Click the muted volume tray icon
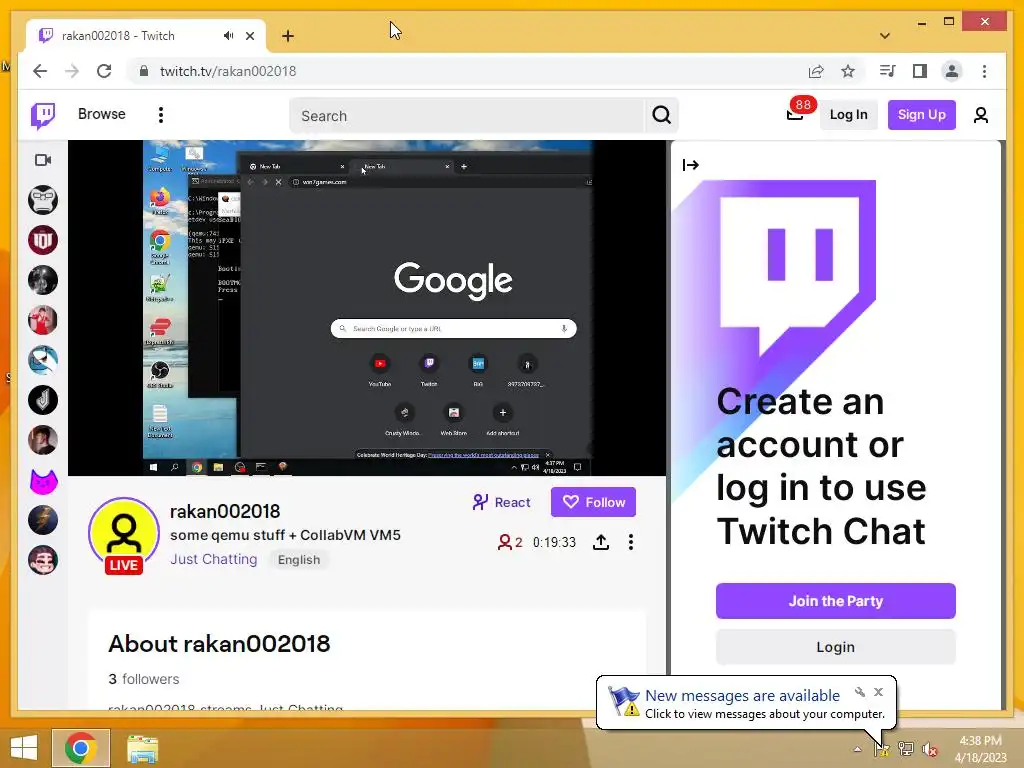 tap(930, 749)
